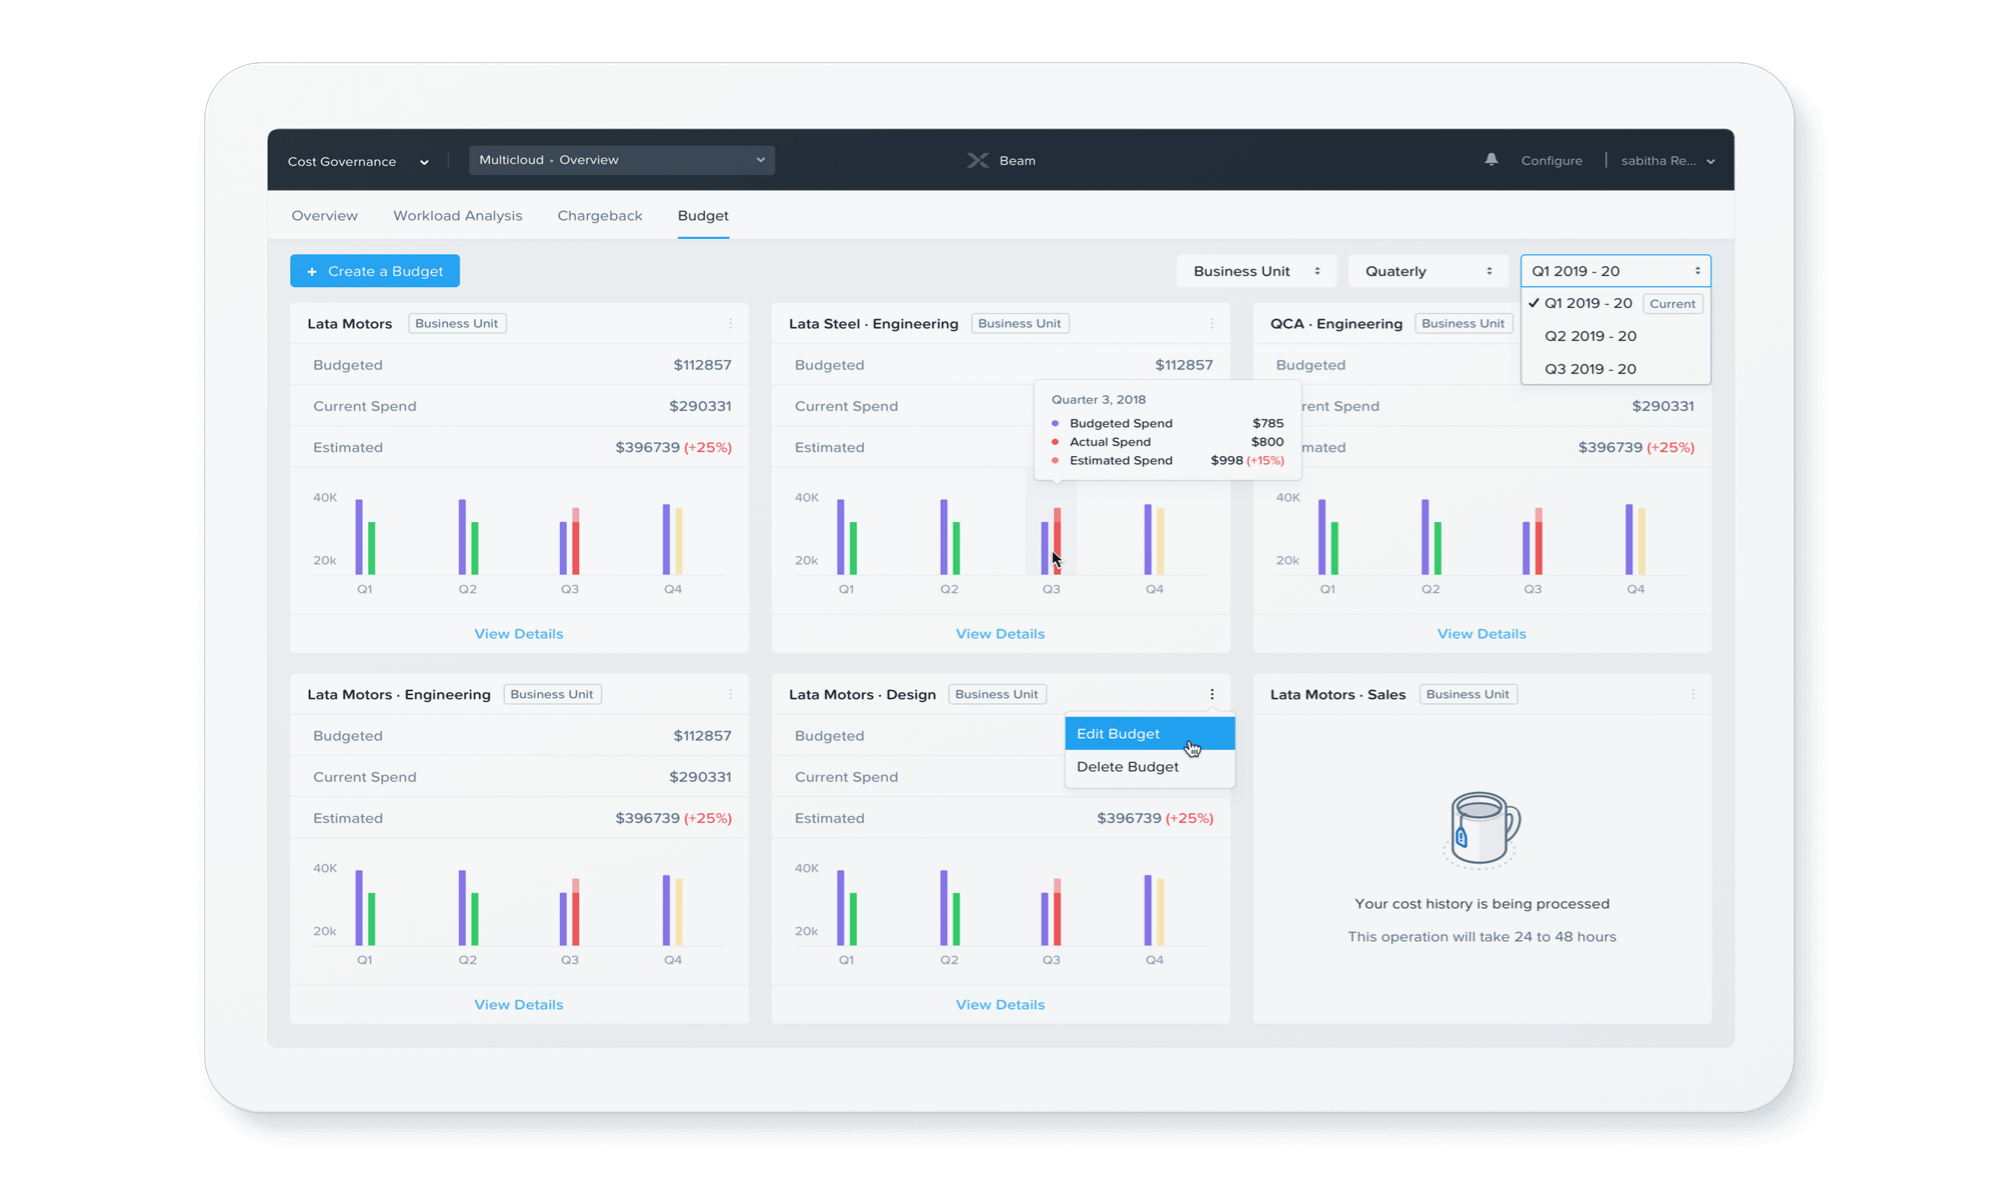Click the notification bell icon

pyautogui.click(x=1490, y=159)
